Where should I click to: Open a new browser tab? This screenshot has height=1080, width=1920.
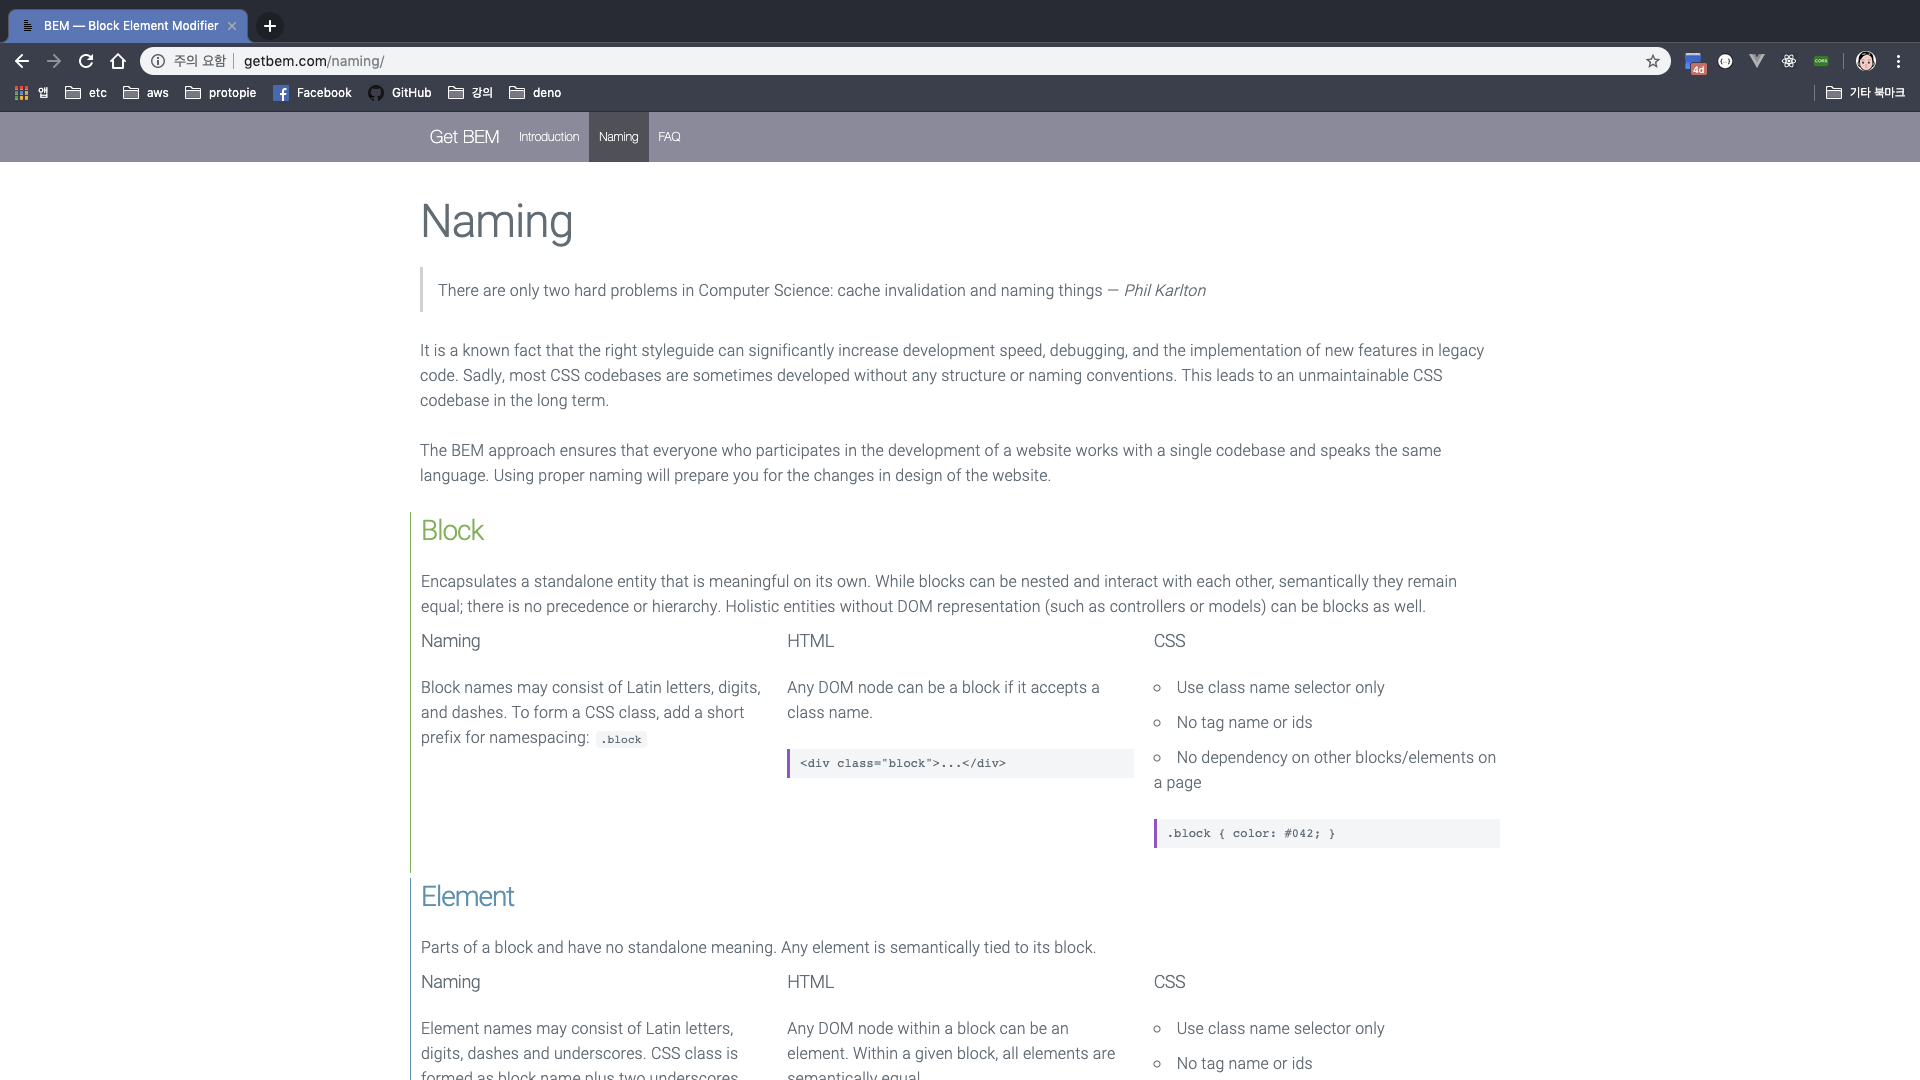coord(270,26)
